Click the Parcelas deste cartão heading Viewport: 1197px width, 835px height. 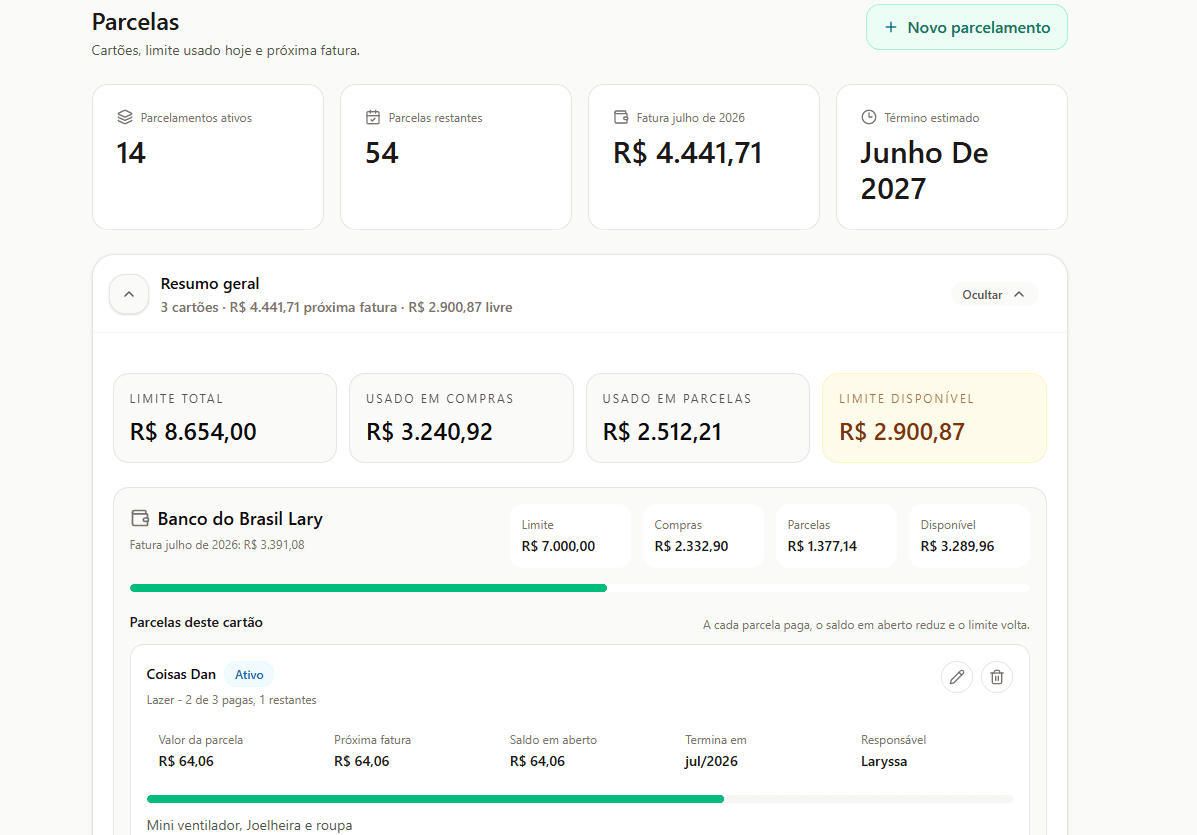(196, 623)
